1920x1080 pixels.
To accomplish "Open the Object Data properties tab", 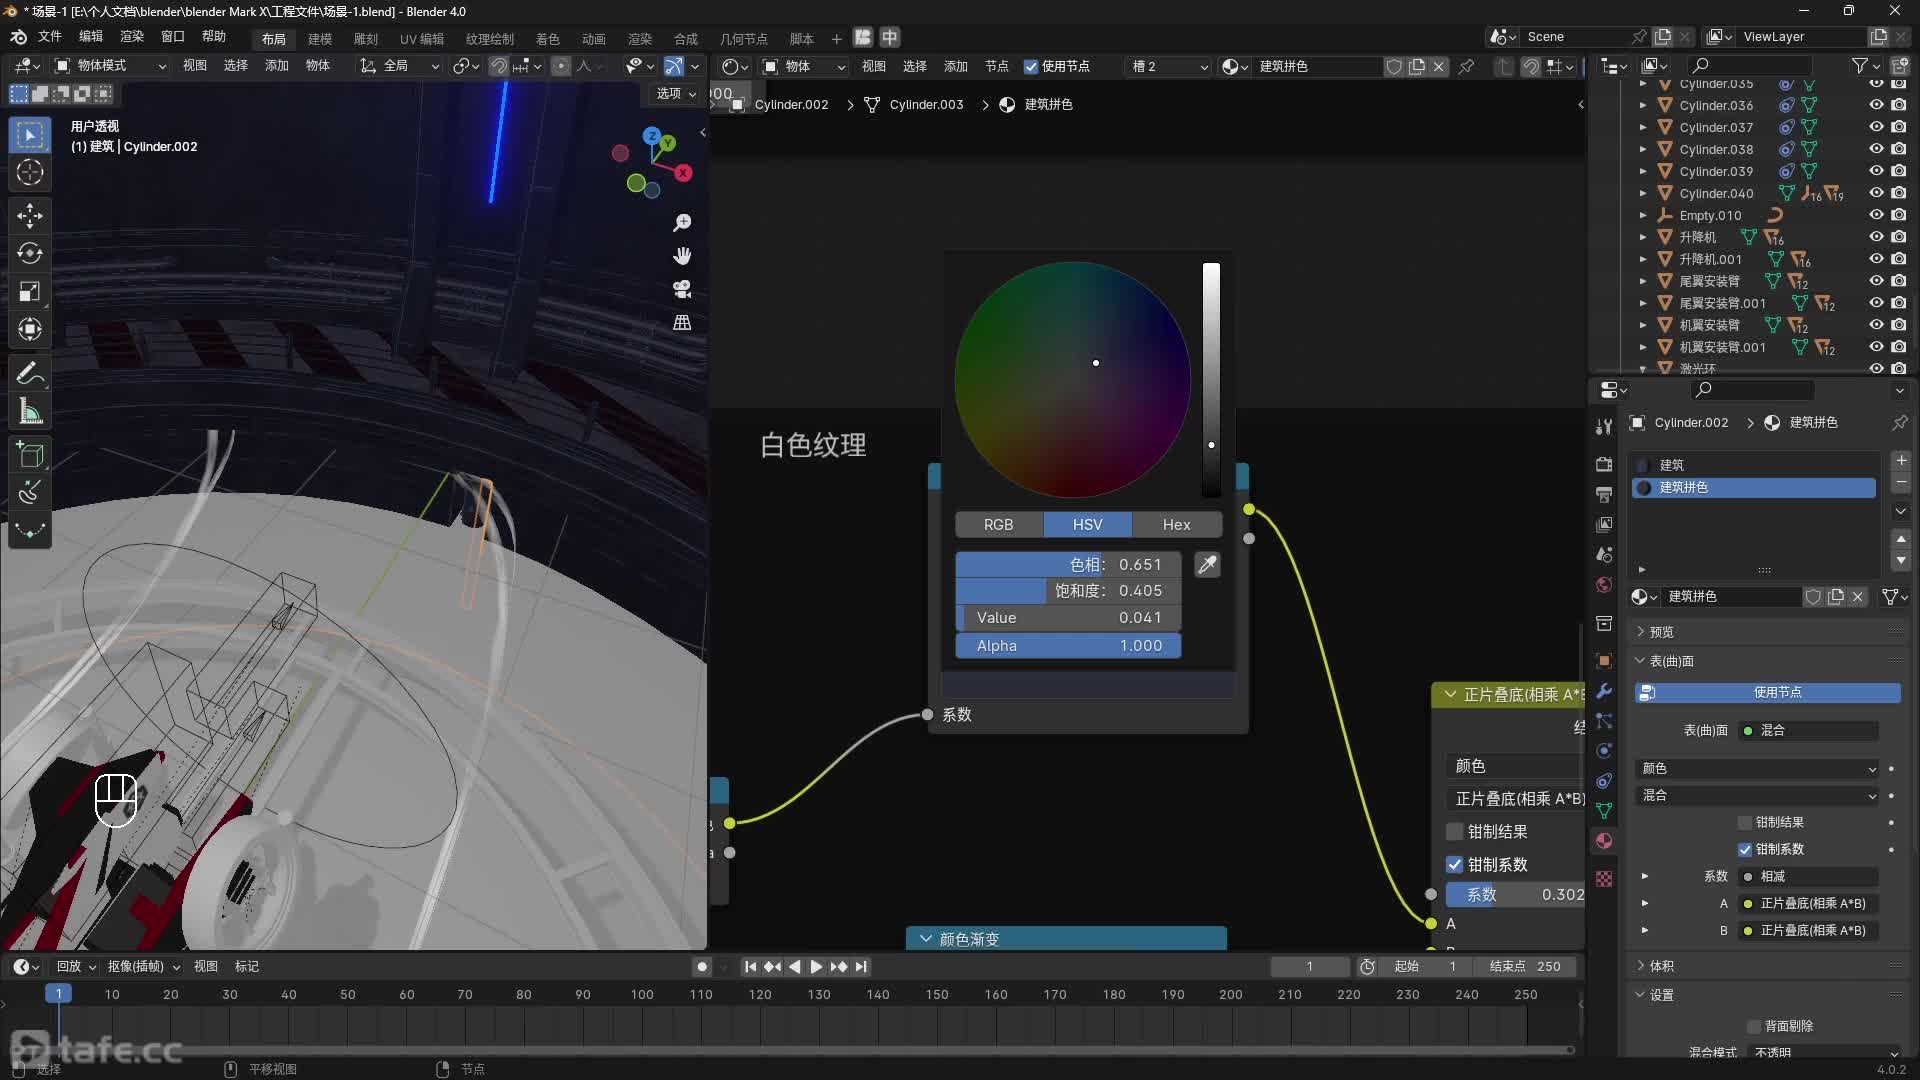I will [x=1604, y=811].
